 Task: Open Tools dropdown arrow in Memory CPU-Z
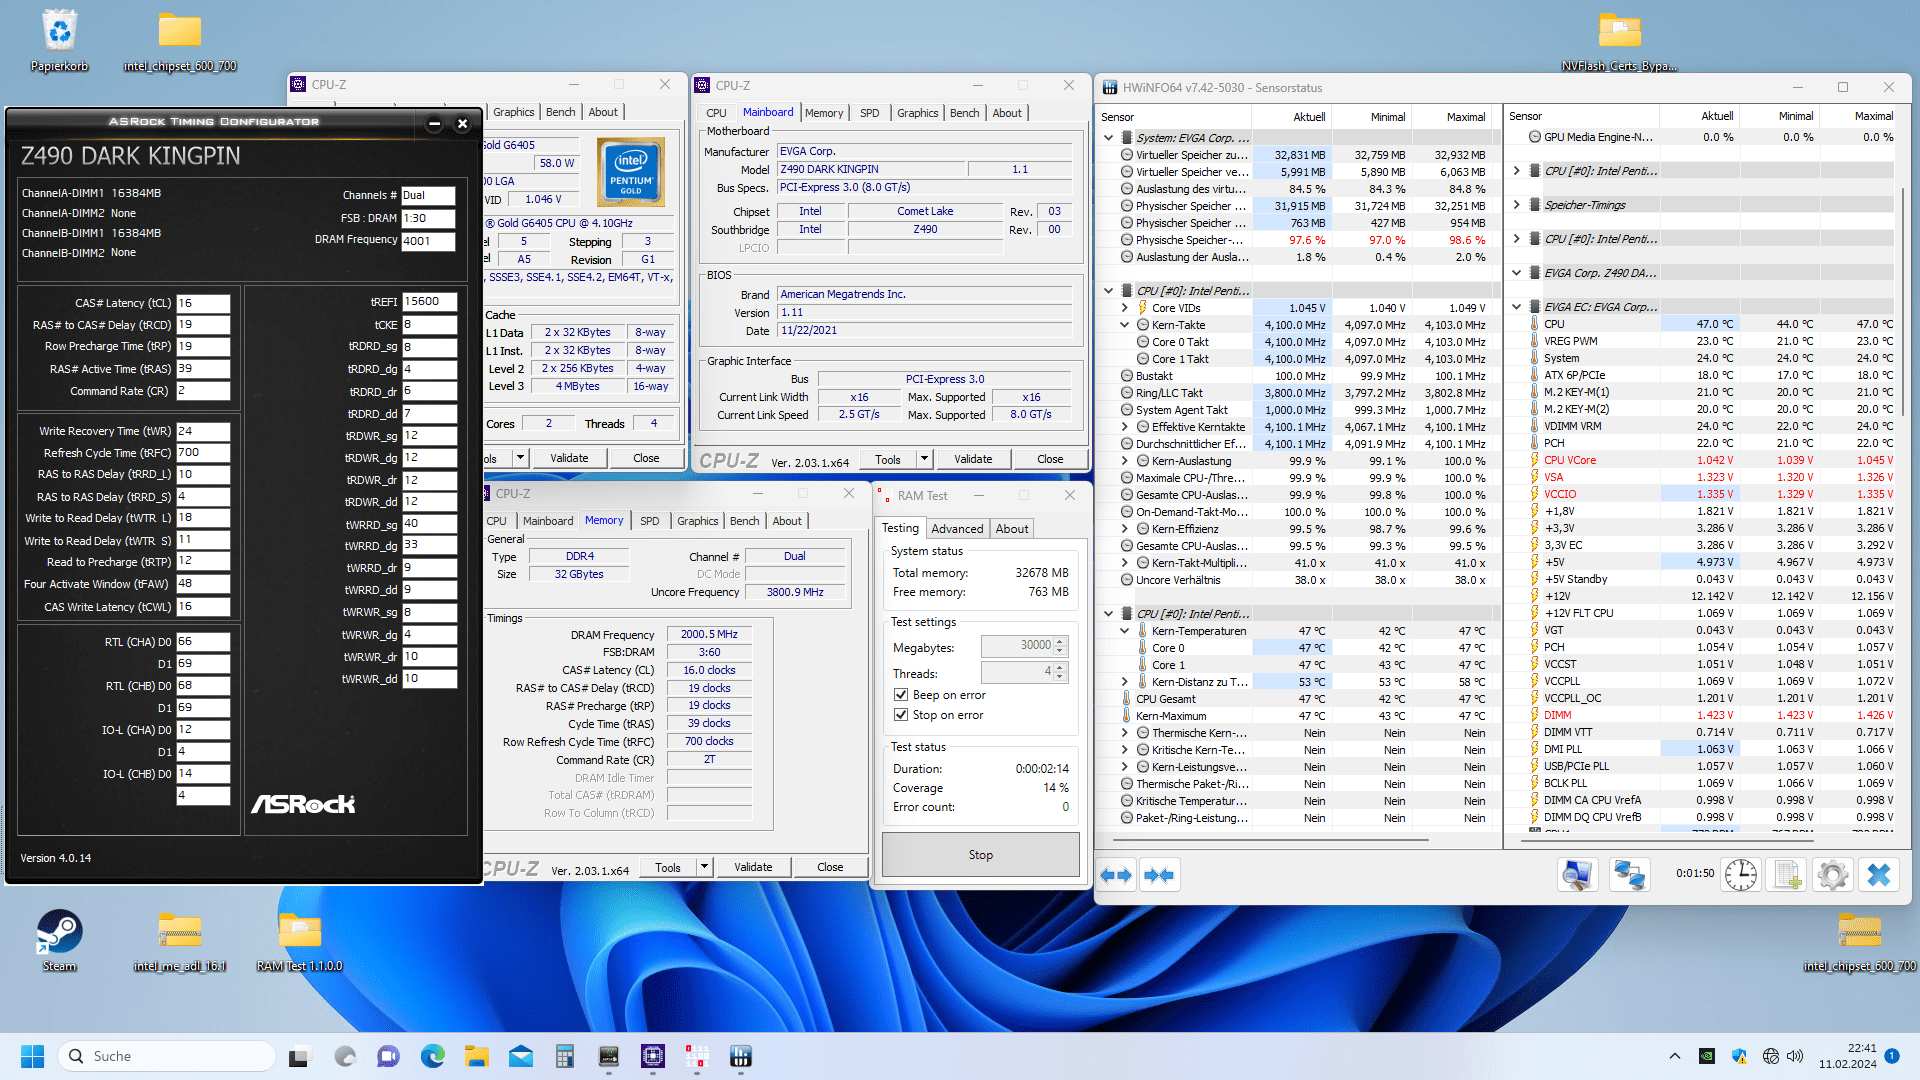pyautogui.click(x=704, y=867)
